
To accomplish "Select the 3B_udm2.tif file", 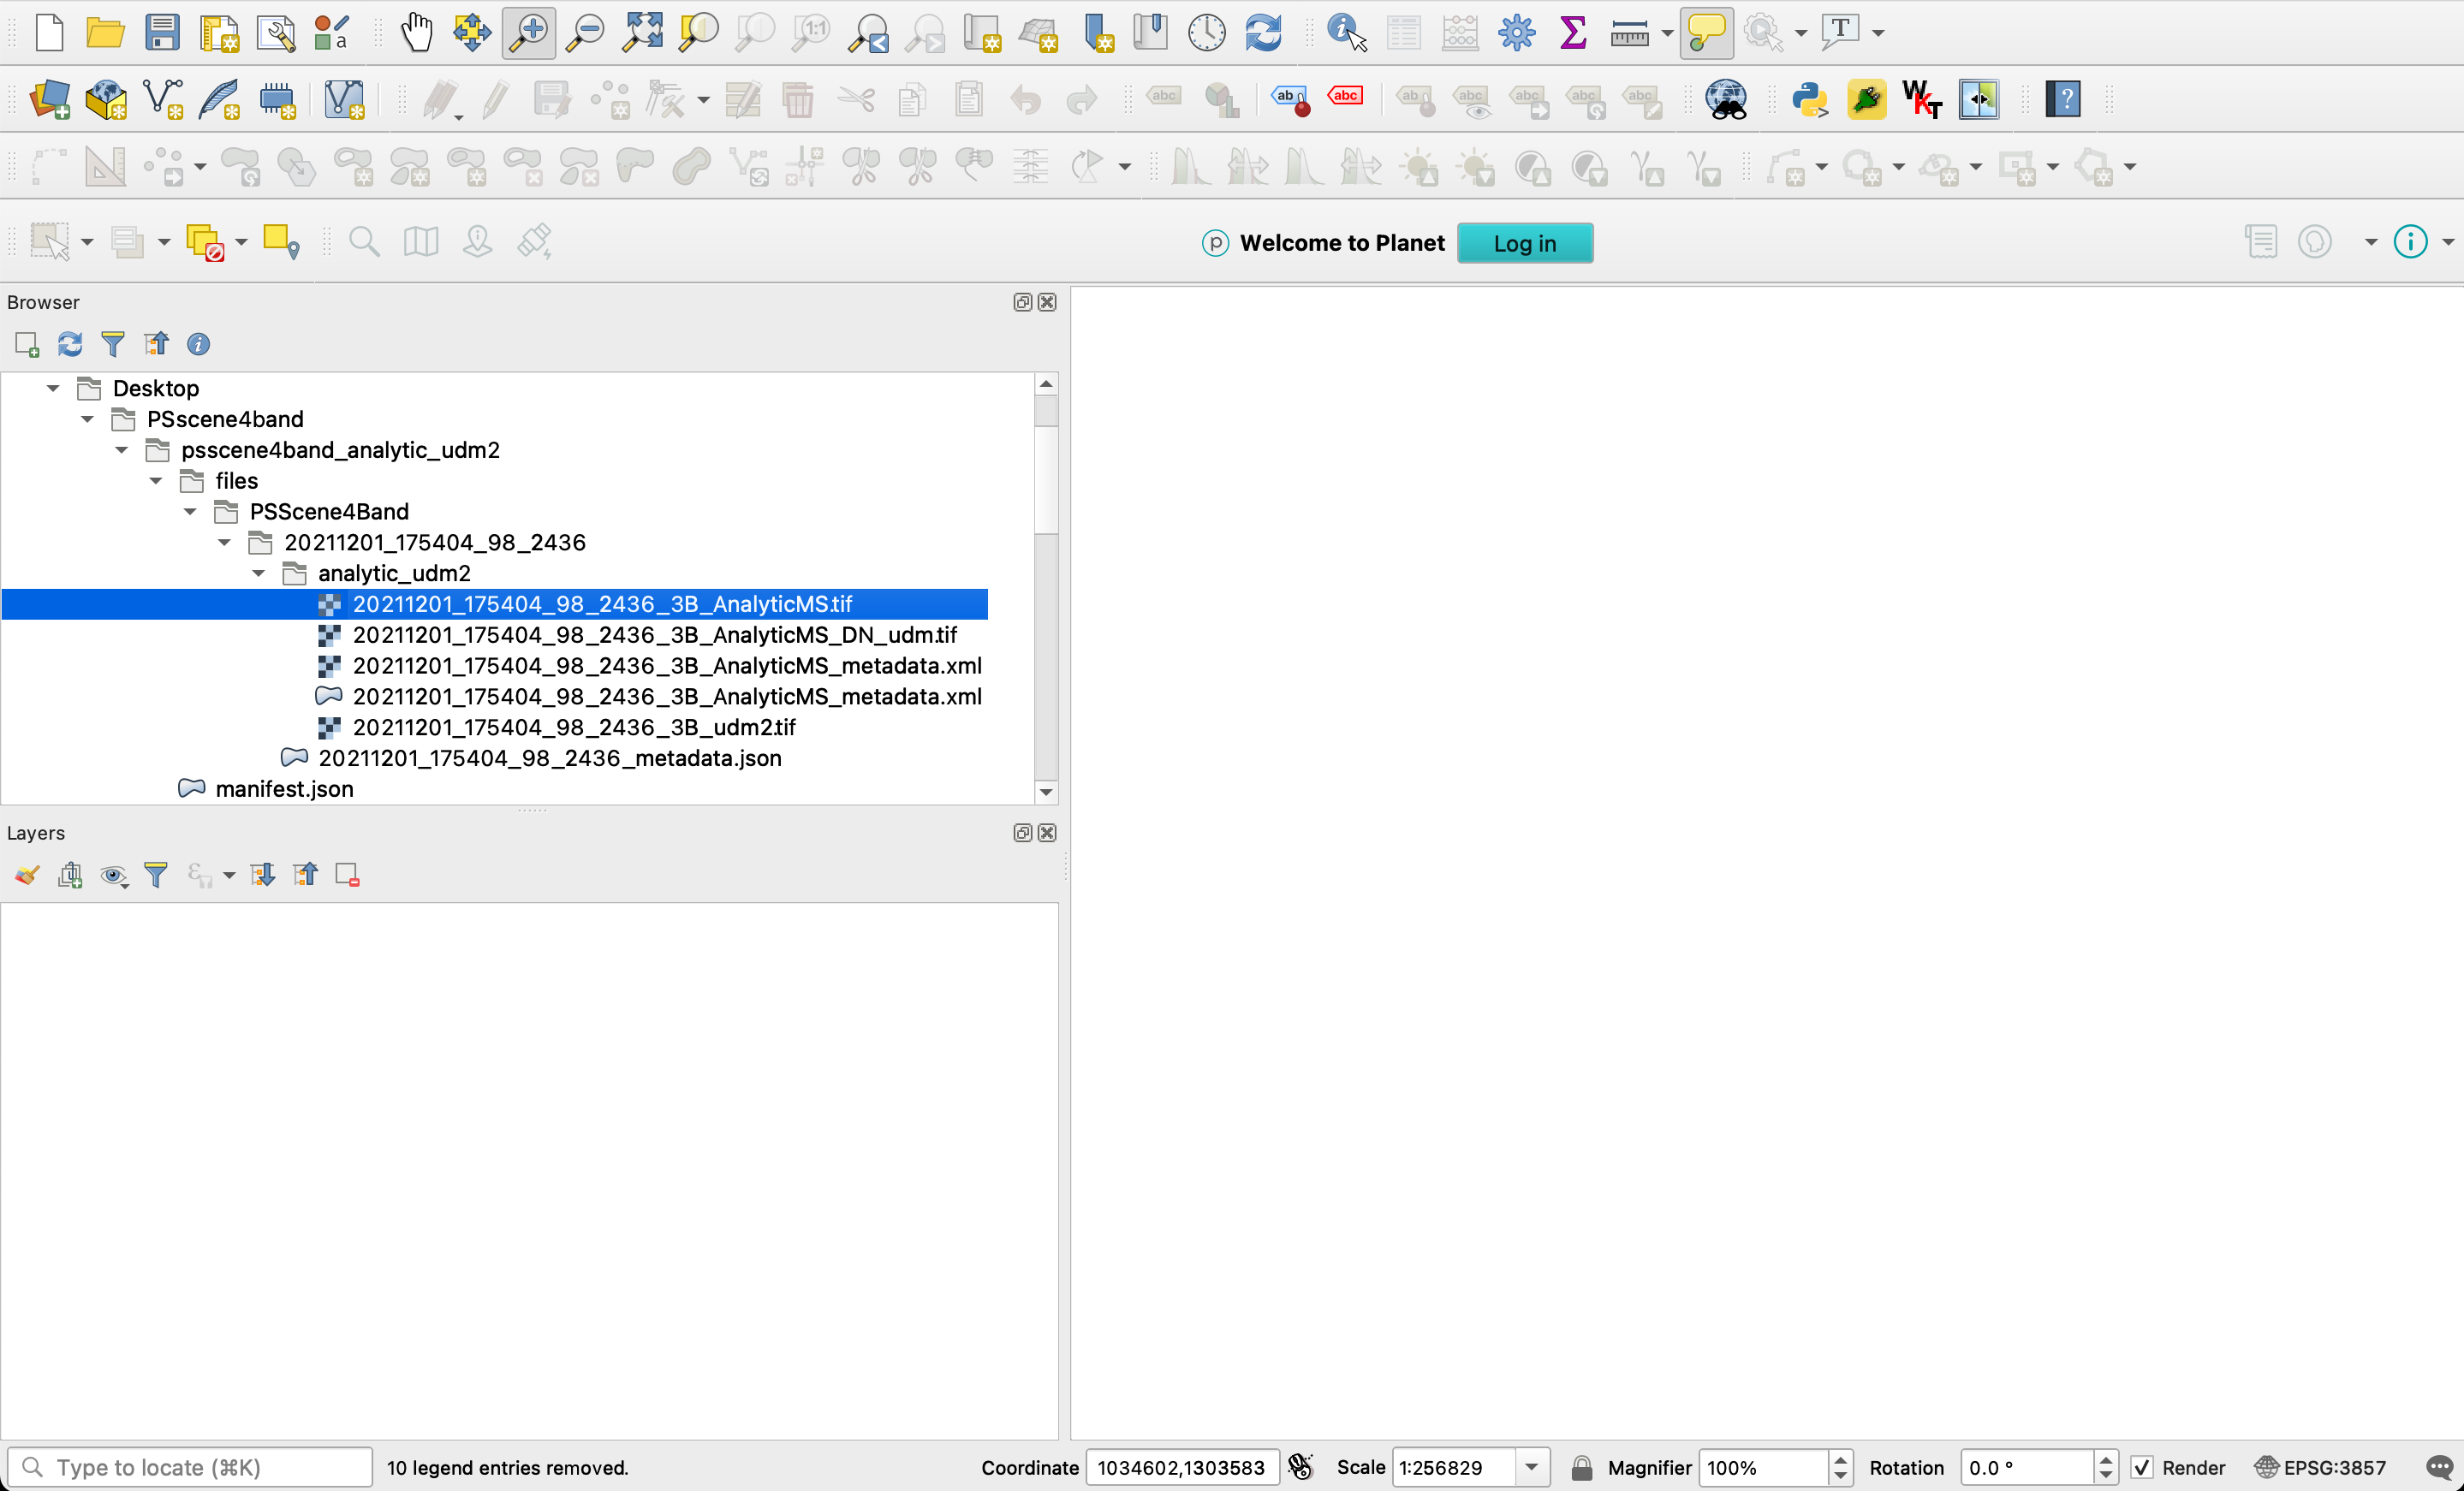I will [x=574, y=727].
